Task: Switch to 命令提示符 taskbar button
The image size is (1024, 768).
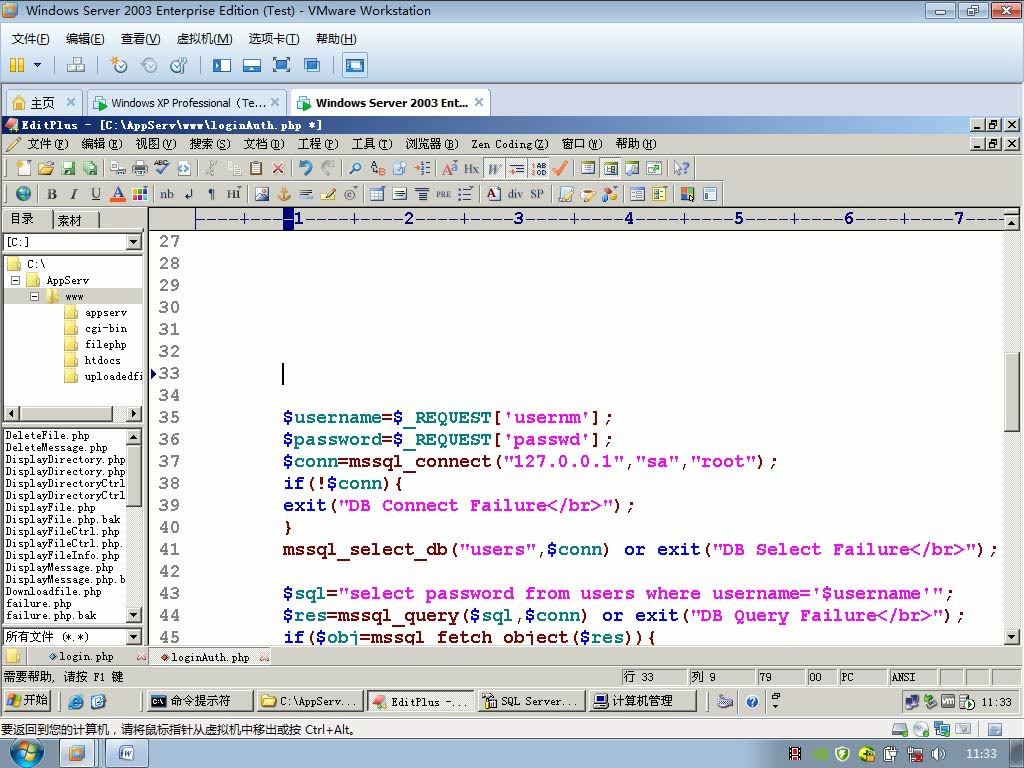Action: [199, 701]
